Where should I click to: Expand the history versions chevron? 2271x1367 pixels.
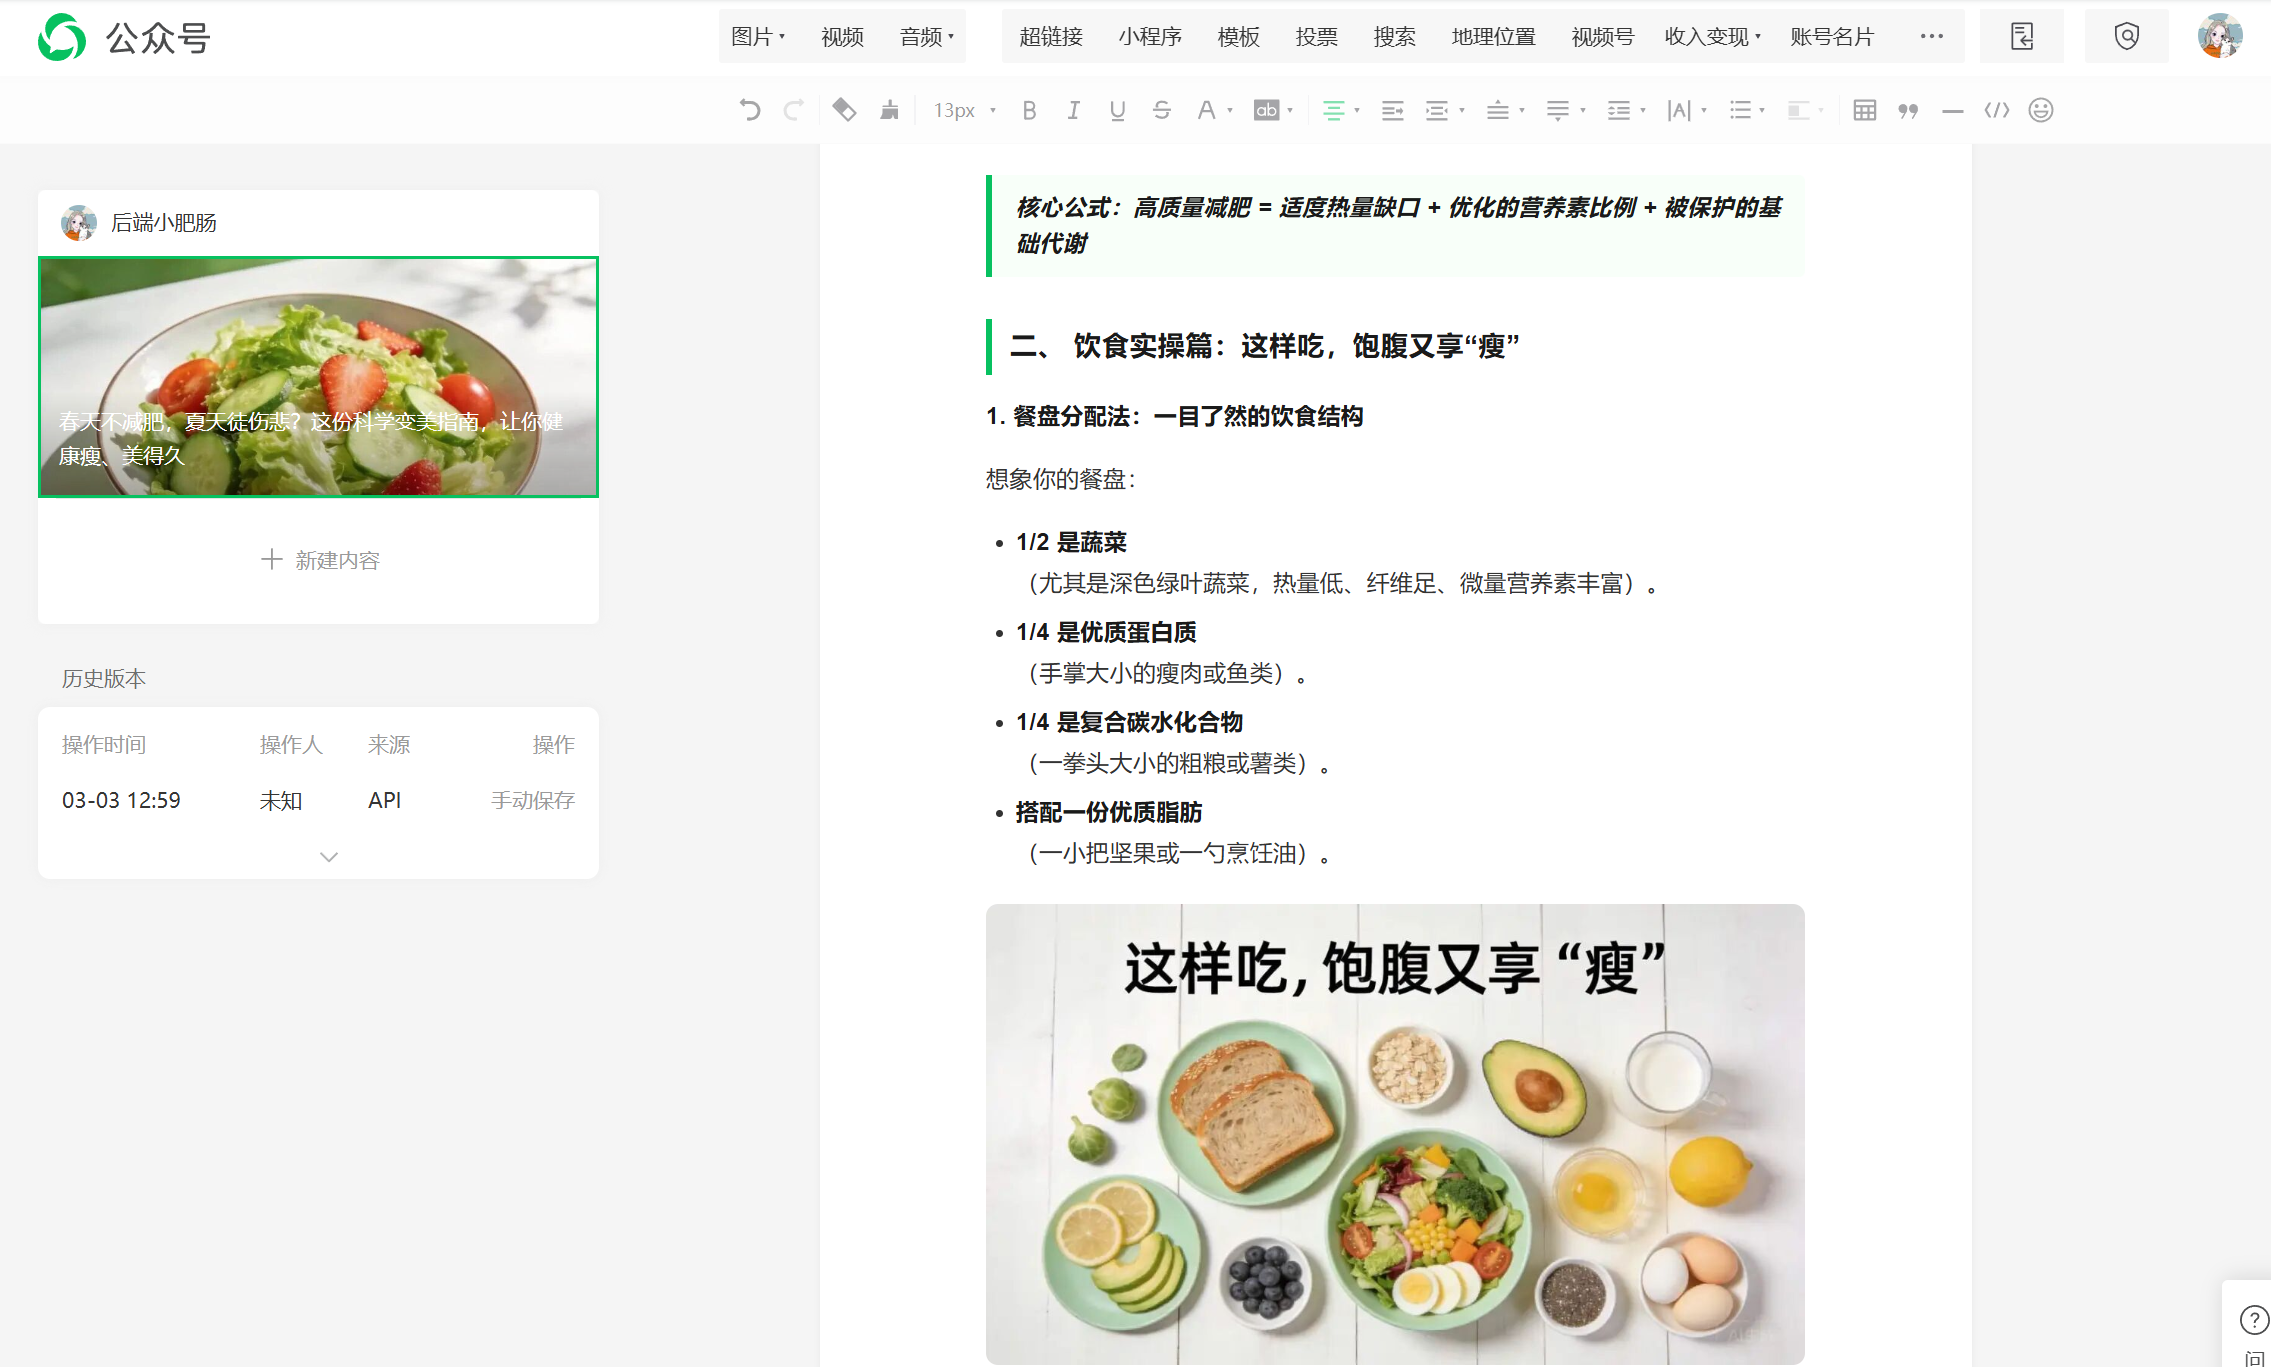328,857
